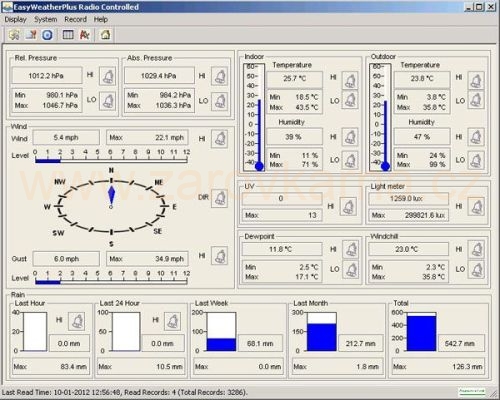500x400 pixels.
Task: Click the wind Level bar scale
Action: click(x=111, y=156)
